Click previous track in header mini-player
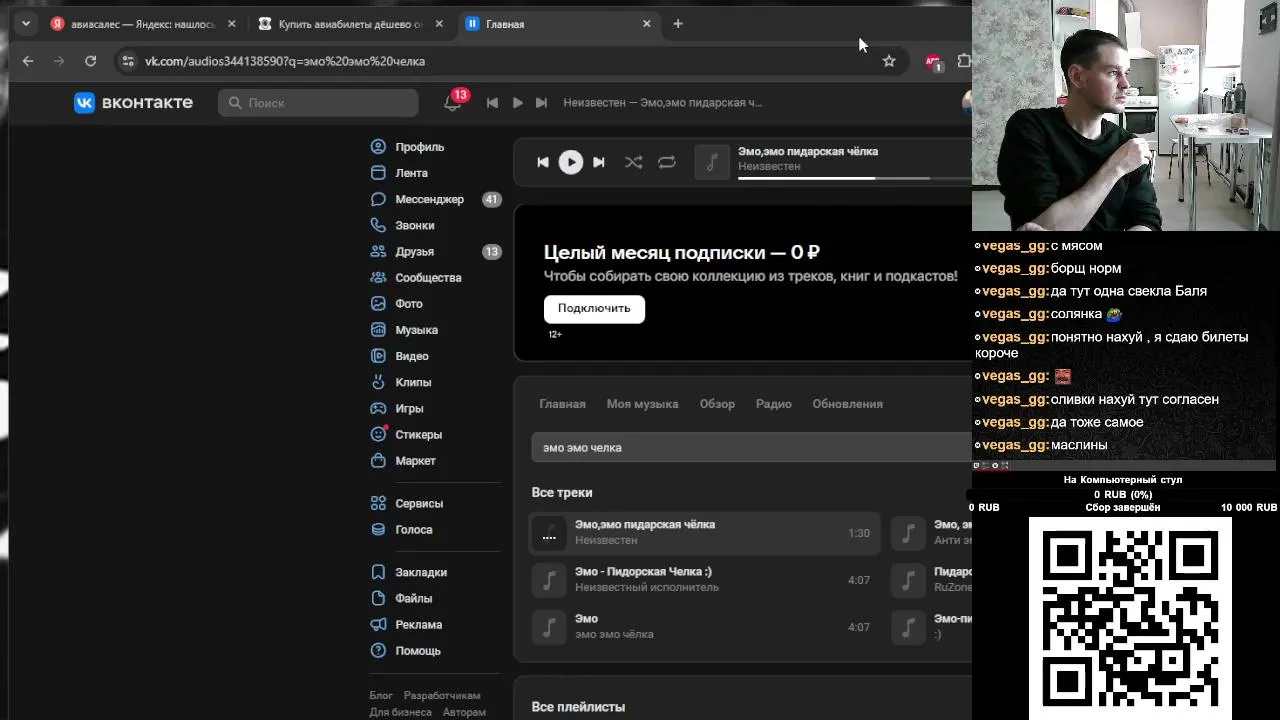This screenshot has height=720, width=1280. pos(492,103)
